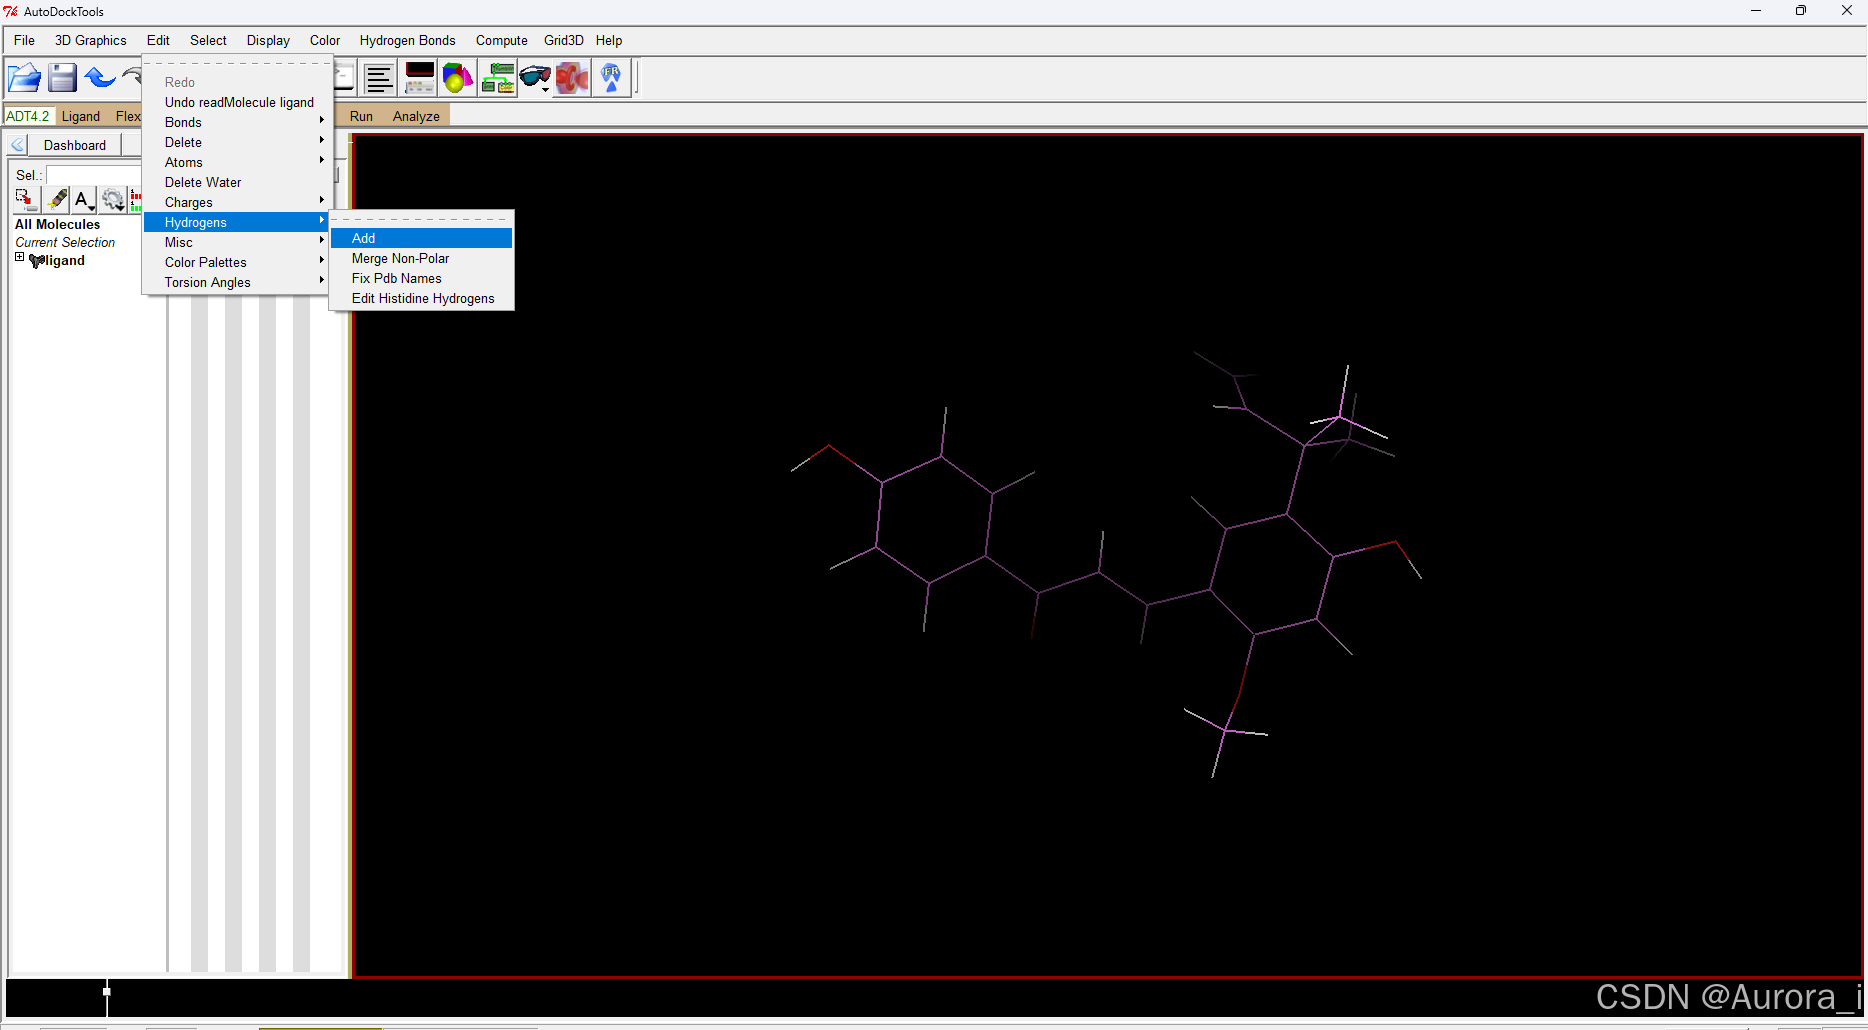This screenshot has height=1030, width=1868.
Task: Choose Fix Pdb Names
Action: (421, 278)
